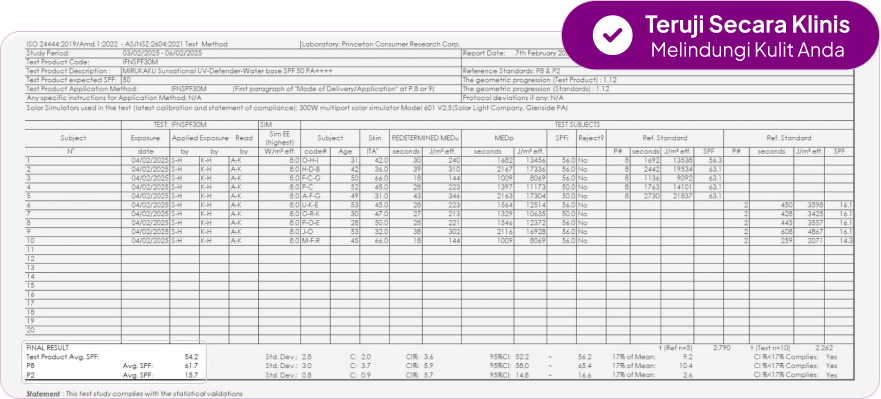Click the "Teruji Secara Klinis" badge heading

coord(747,25)
